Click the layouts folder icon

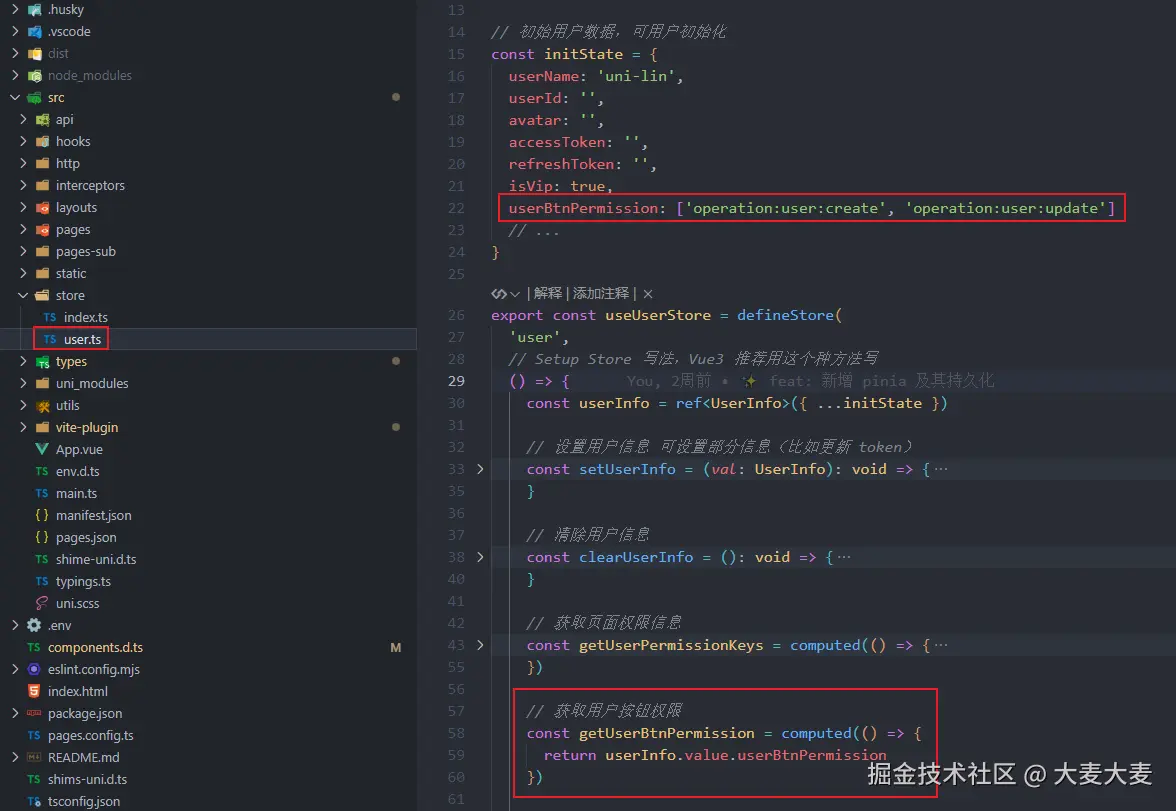pyautogui.click(x=43, y=207)
